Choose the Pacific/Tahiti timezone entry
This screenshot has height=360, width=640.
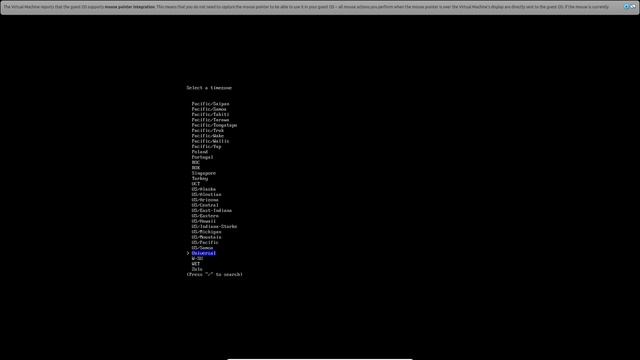click(210, 115)
